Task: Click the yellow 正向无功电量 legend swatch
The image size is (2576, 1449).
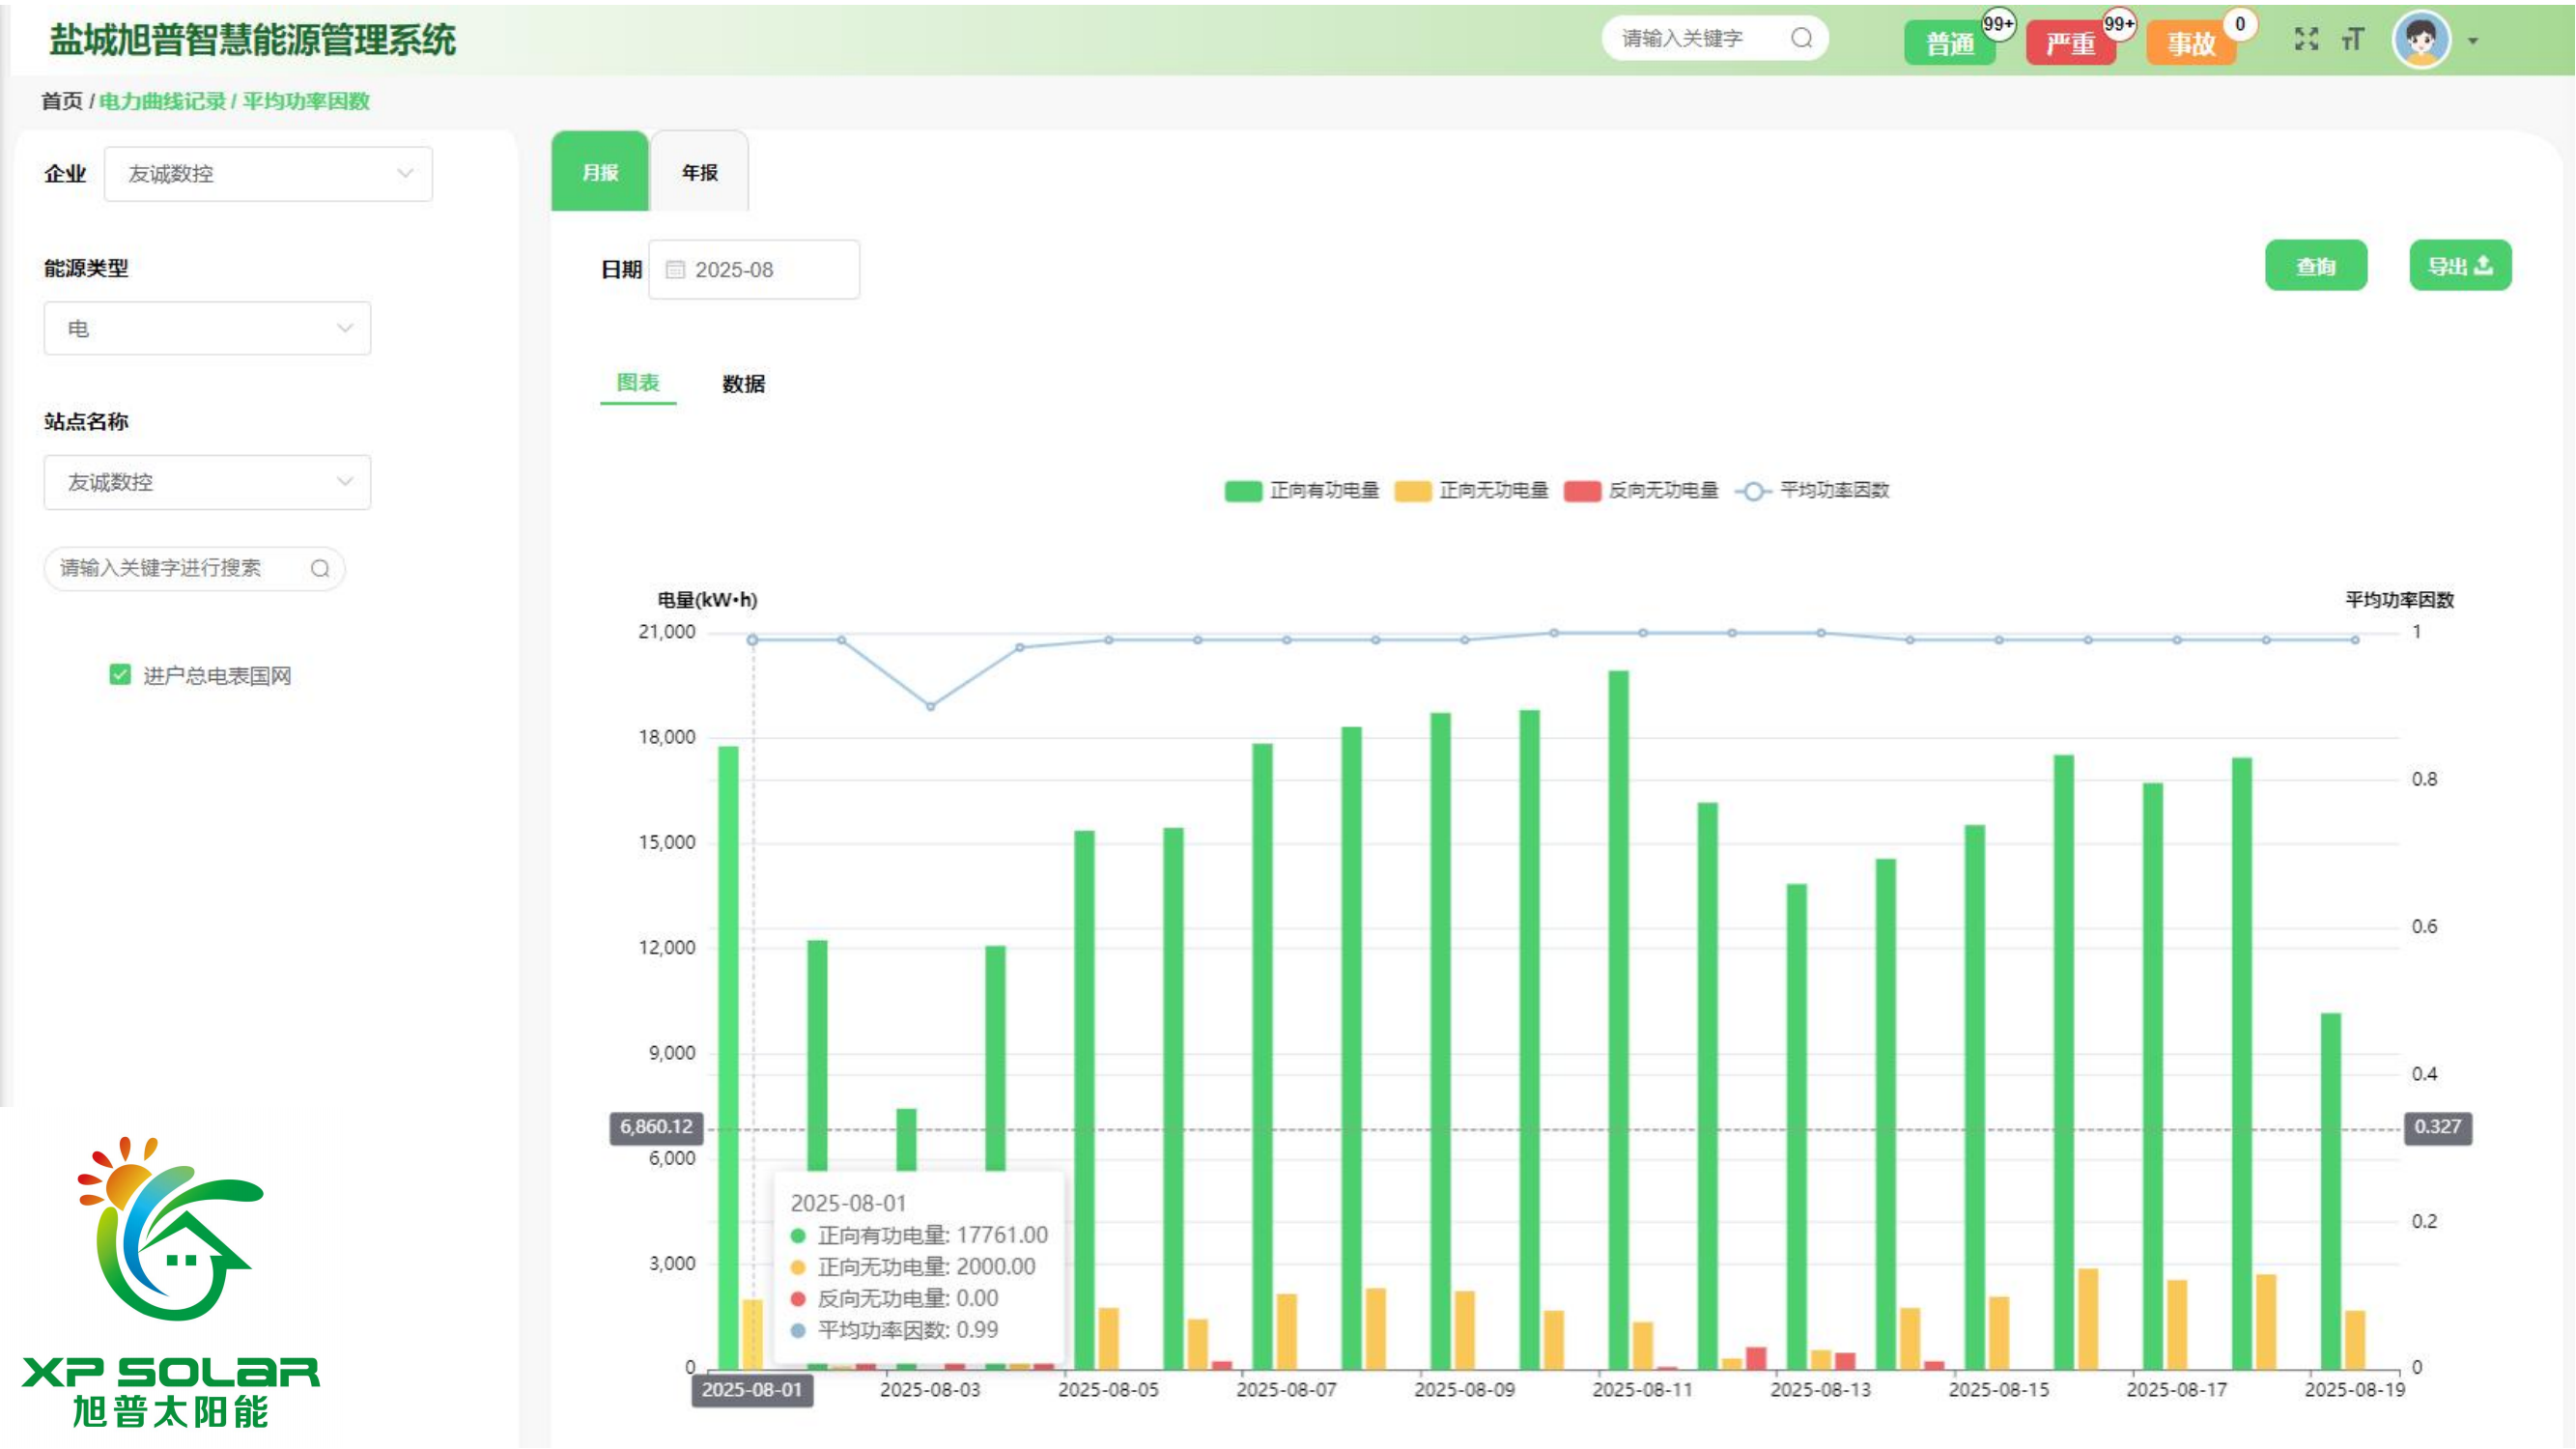Action: coord(1412,491)
